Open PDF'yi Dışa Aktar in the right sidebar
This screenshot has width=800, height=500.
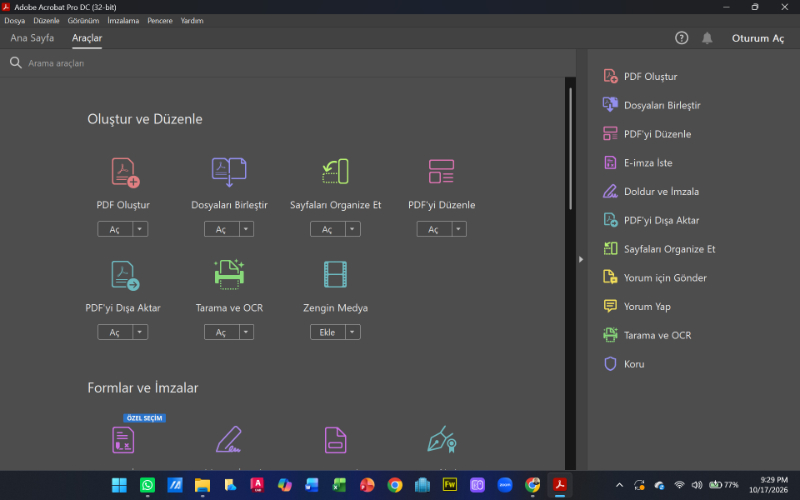(x=651, y=220)
